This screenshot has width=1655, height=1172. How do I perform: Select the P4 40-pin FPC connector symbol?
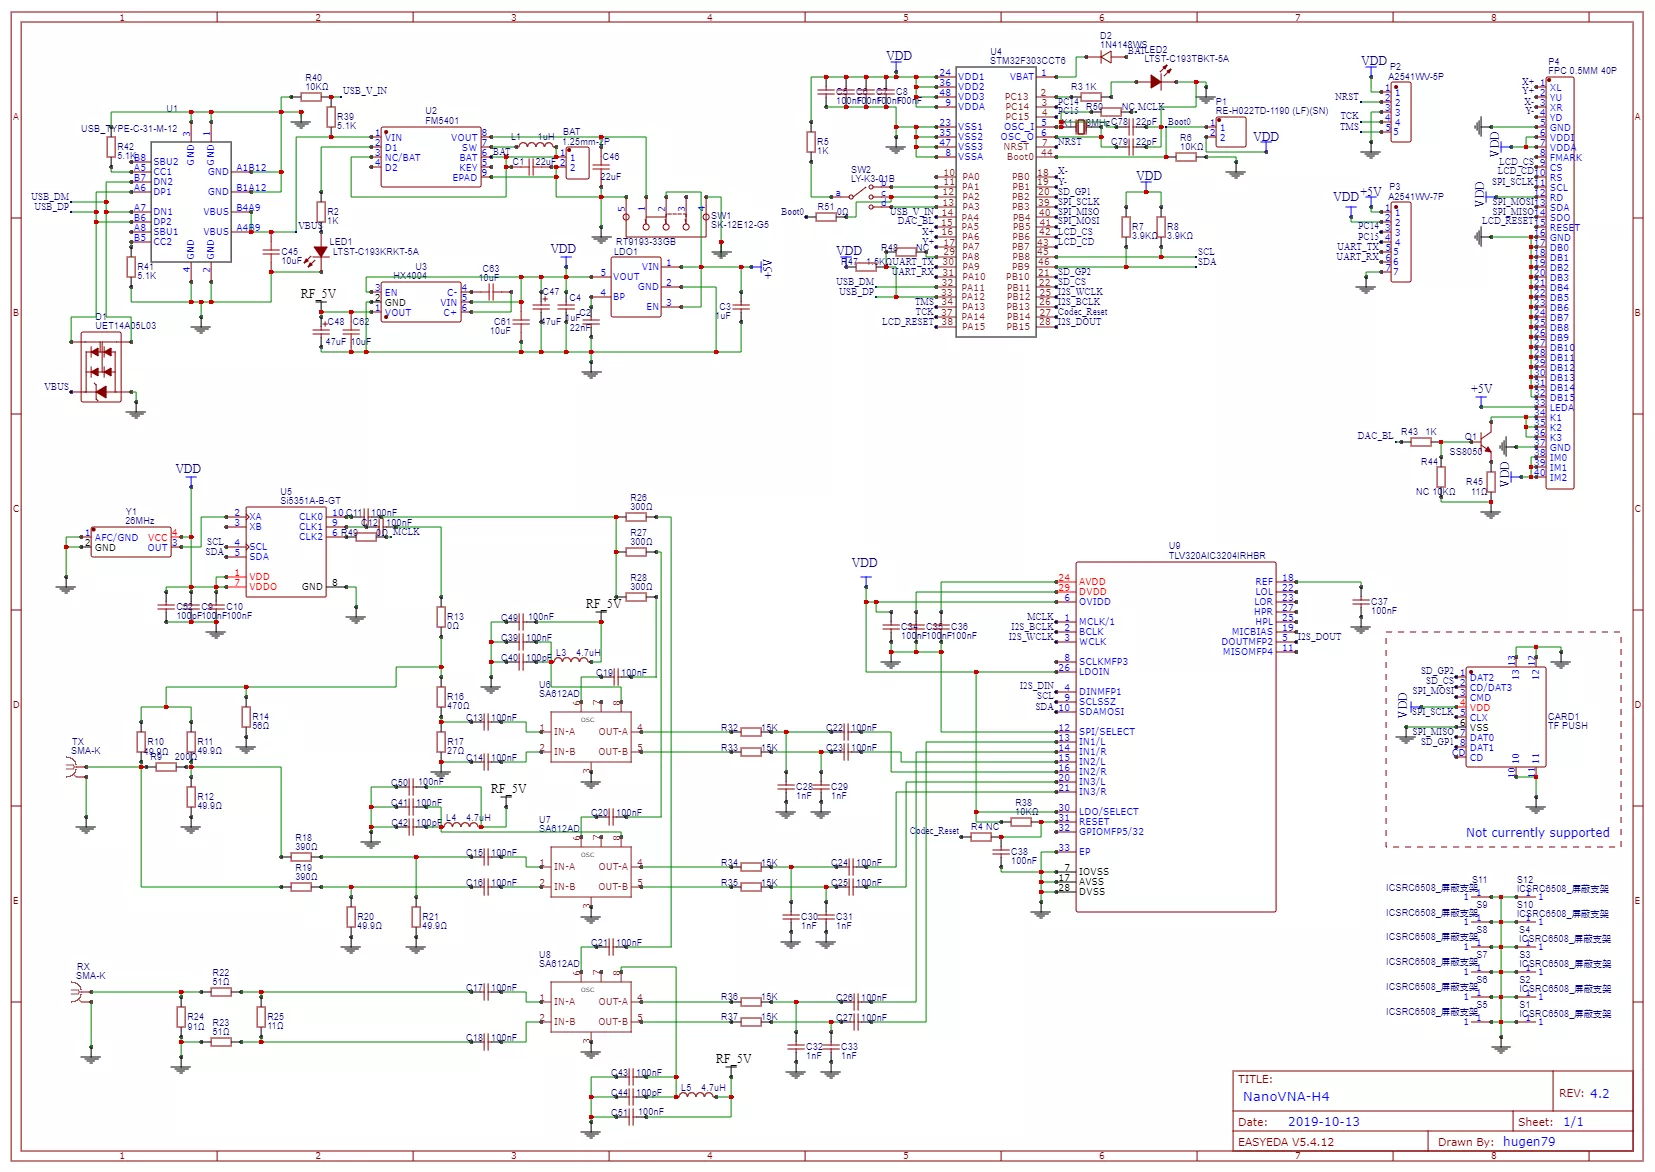click(x=1560, y=284)
